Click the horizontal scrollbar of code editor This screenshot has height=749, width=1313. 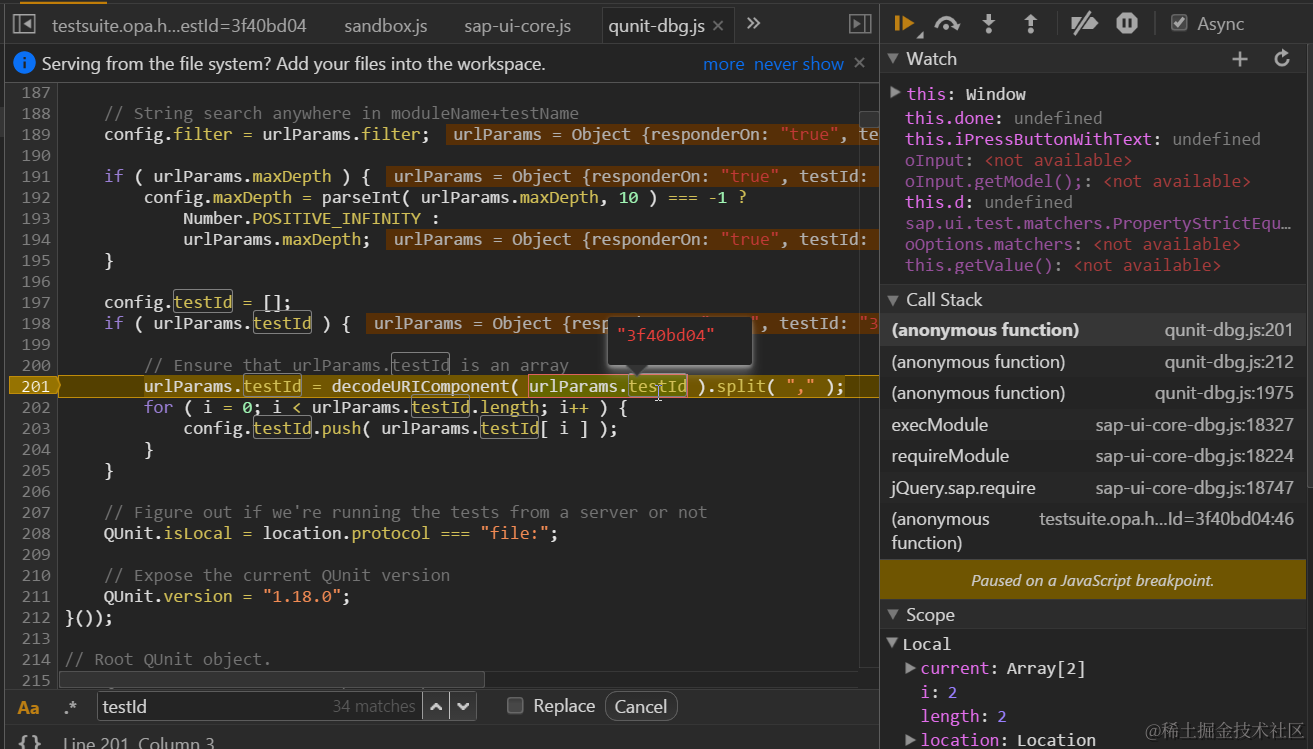point(272,679)
